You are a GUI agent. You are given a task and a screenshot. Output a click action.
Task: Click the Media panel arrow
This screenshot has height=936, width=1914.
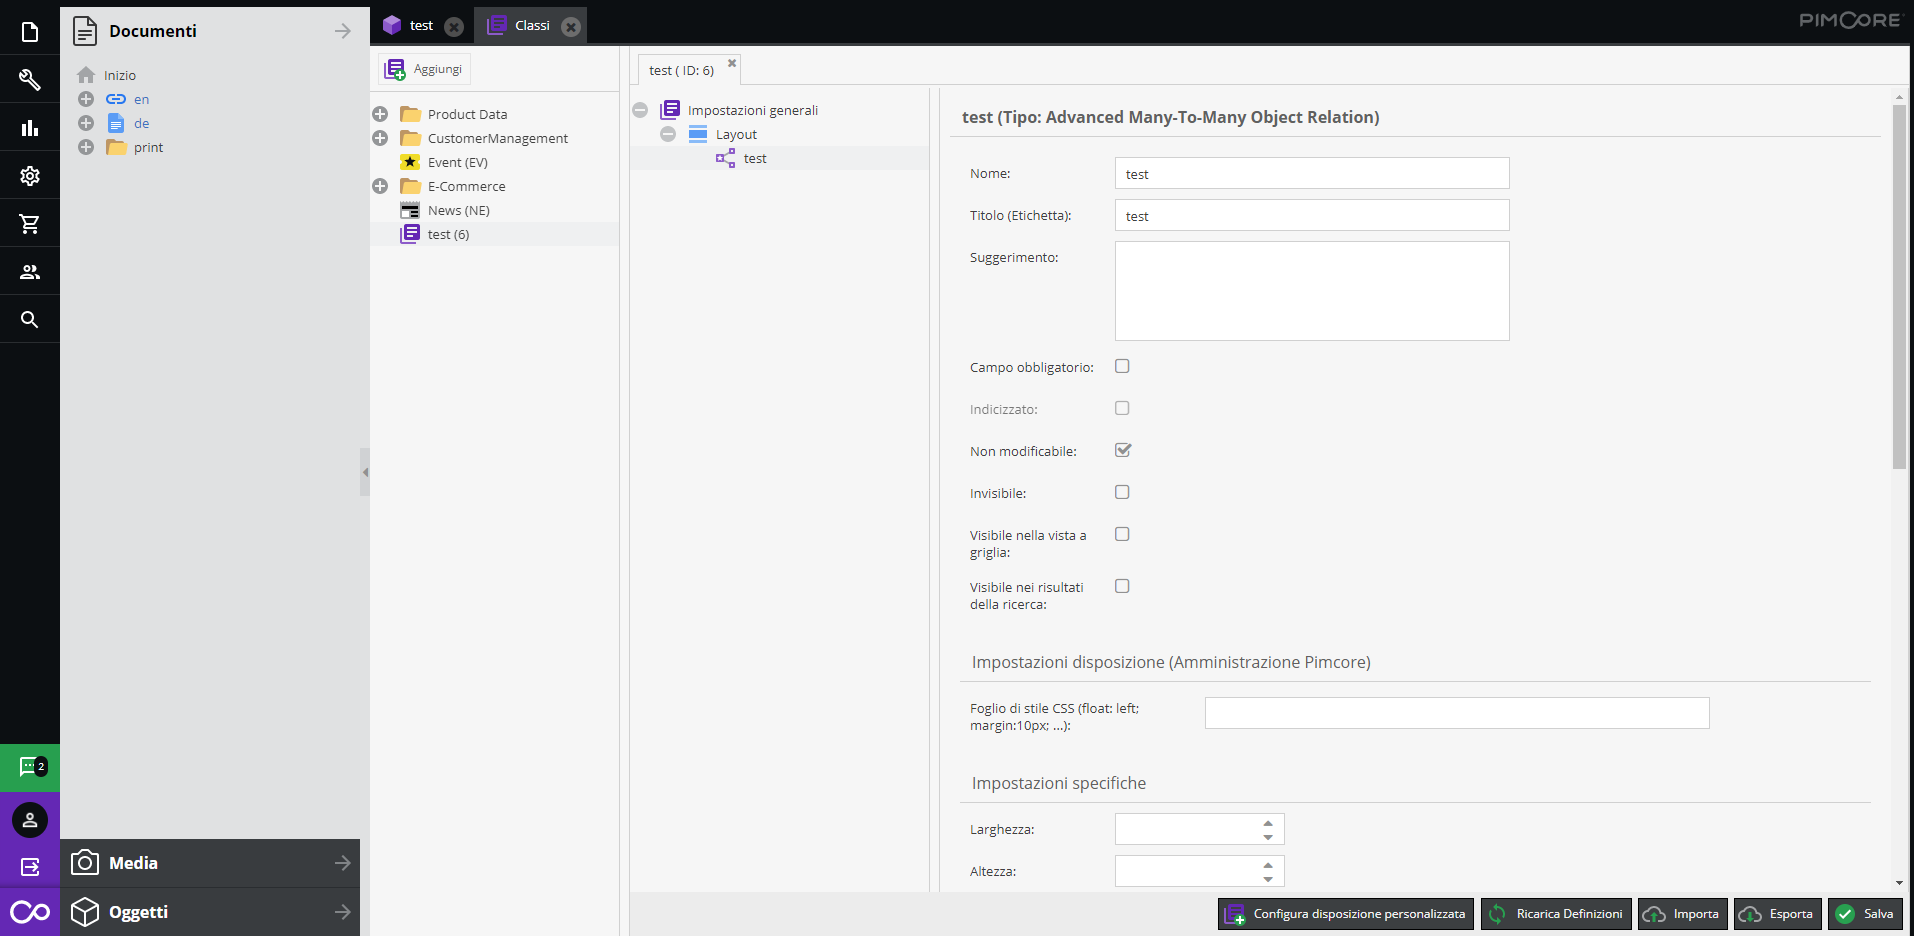pyautogui.click(x=342, y=863)
